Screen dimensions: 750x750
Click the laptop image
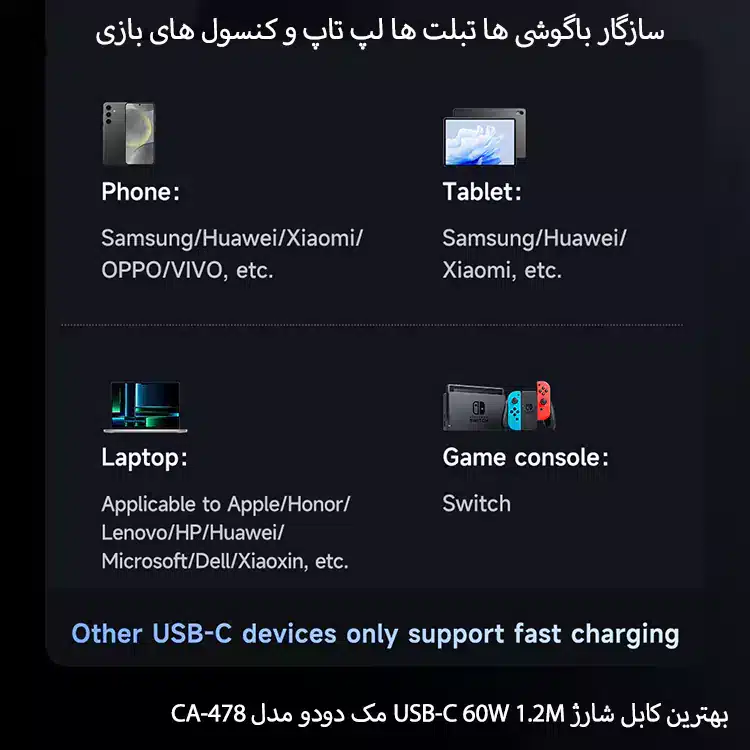tap(145, 407)
